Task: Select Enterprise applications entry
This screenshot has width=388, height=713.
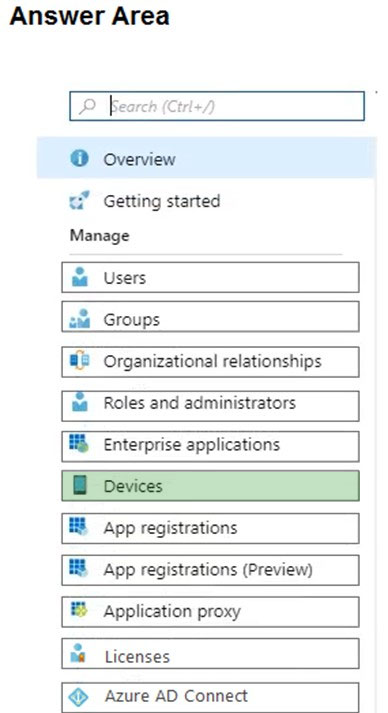Action: pos(210,447)
